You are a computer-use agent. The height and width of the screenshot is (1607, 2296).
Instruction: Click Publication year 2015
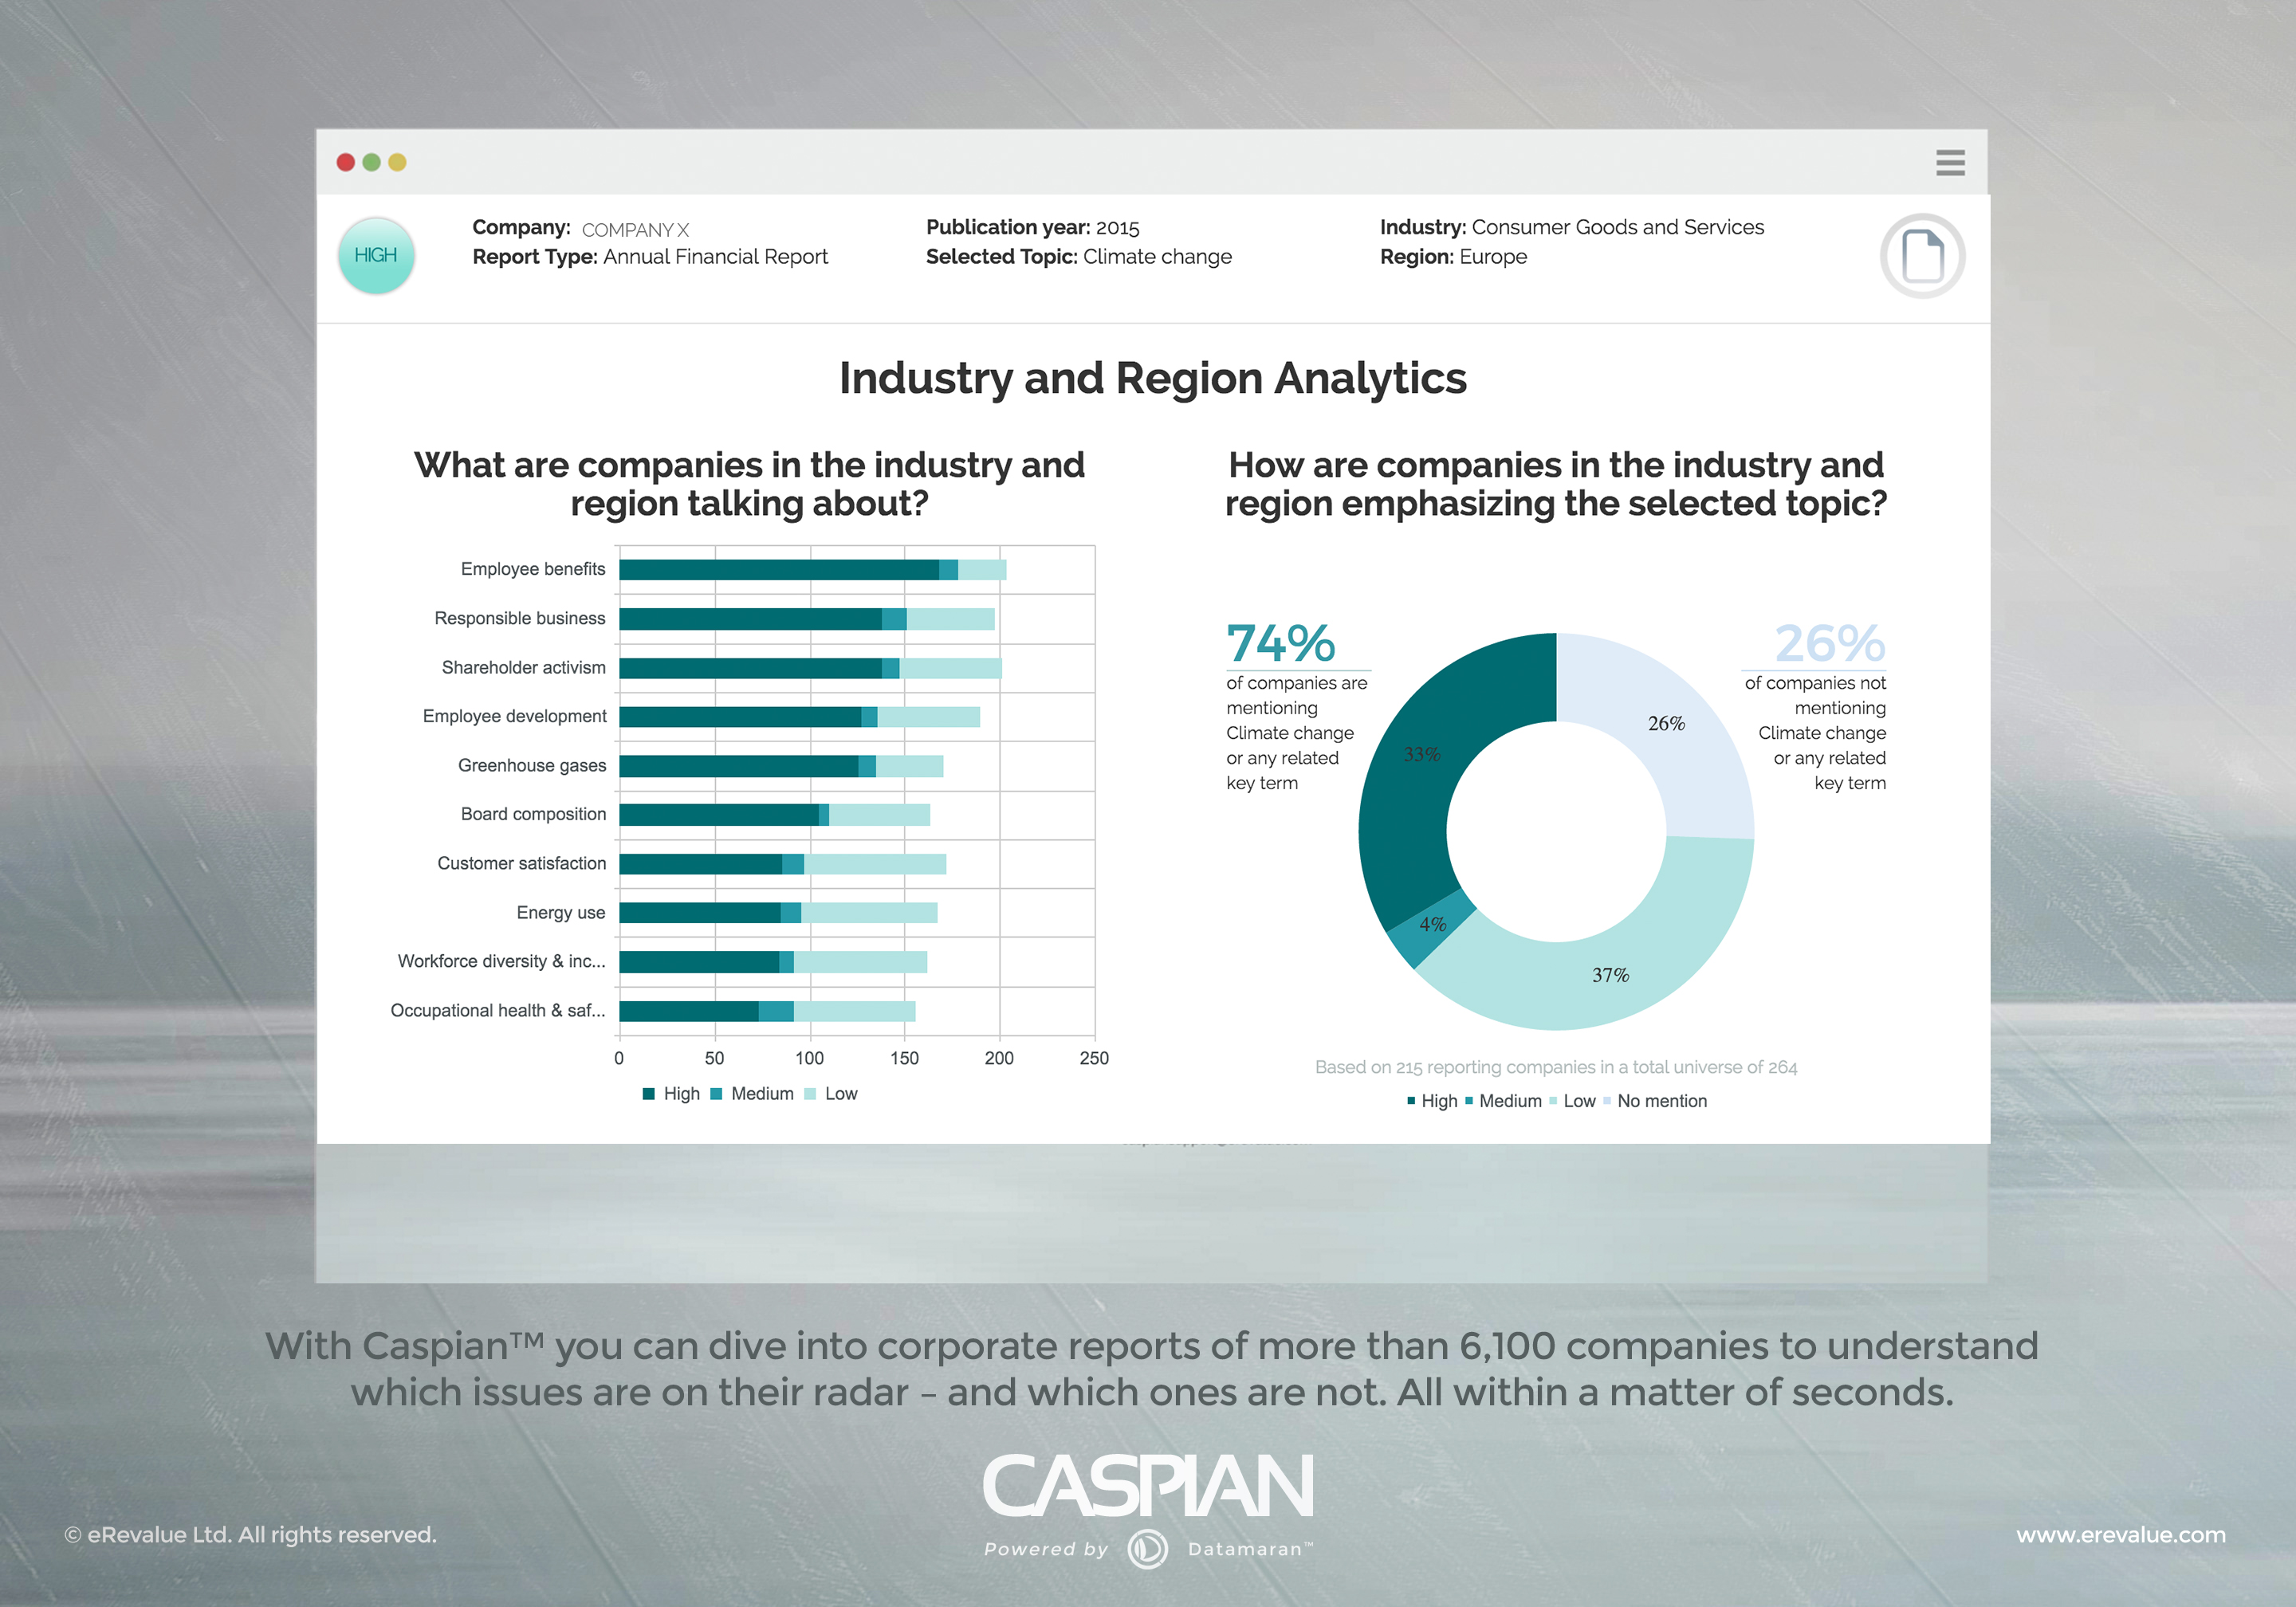[1032, 227]
